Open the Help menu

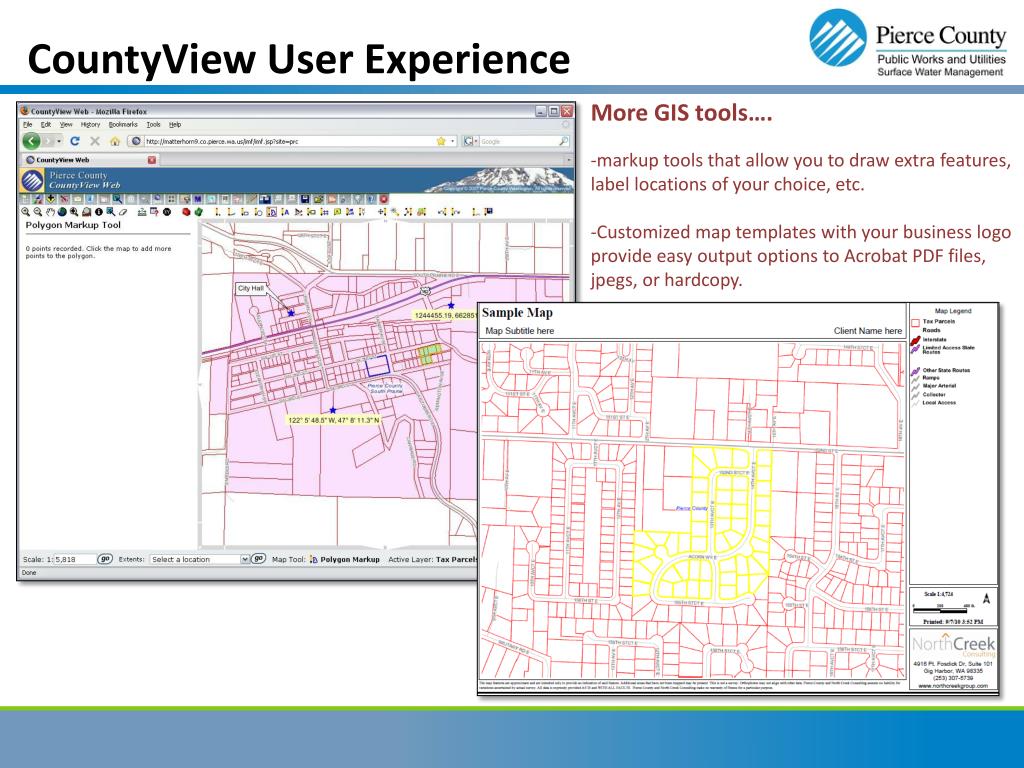click(x=175, y=124)
